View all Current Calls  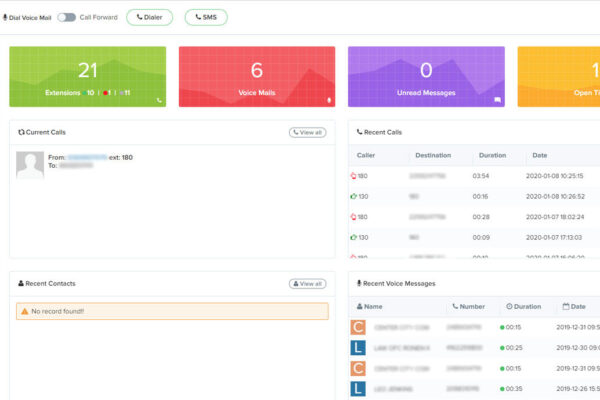point(307,132)
